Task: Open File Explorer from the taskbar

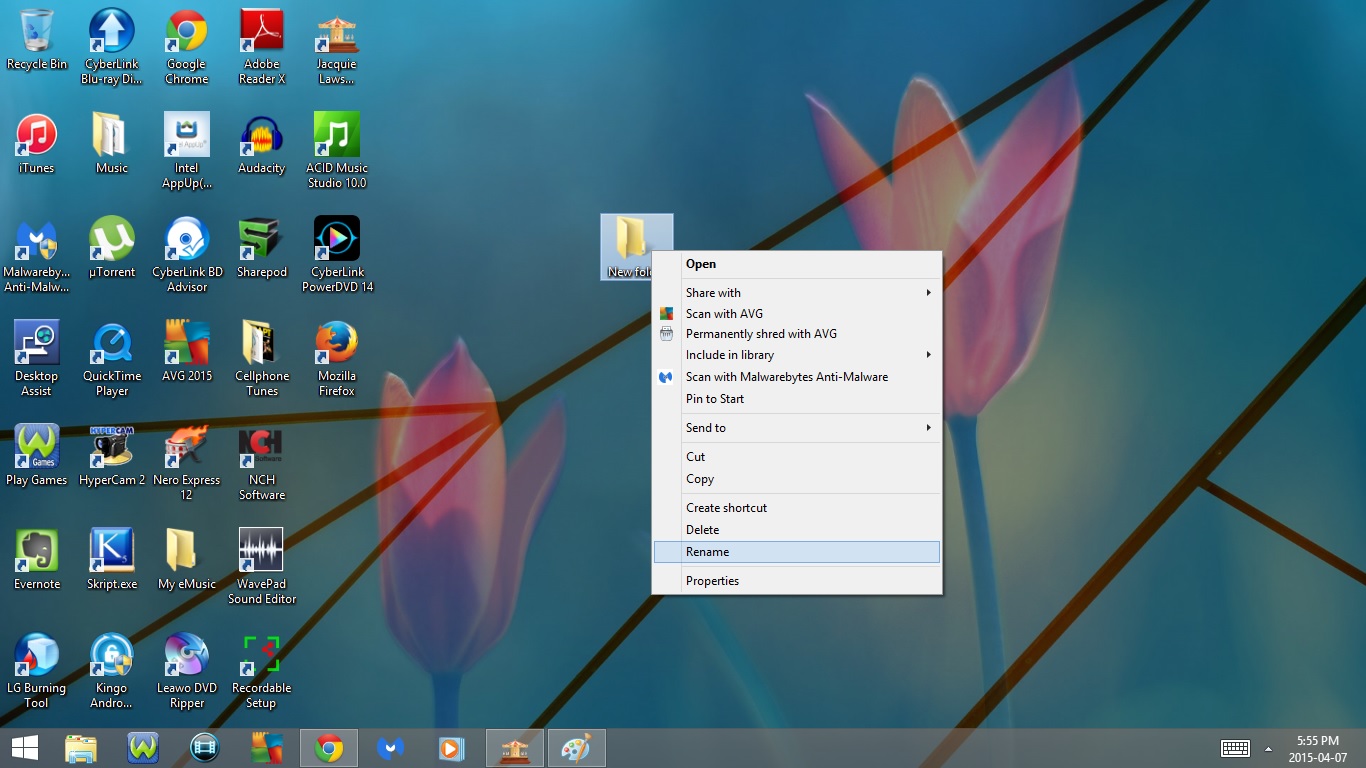Action: (x=81, y=748)
